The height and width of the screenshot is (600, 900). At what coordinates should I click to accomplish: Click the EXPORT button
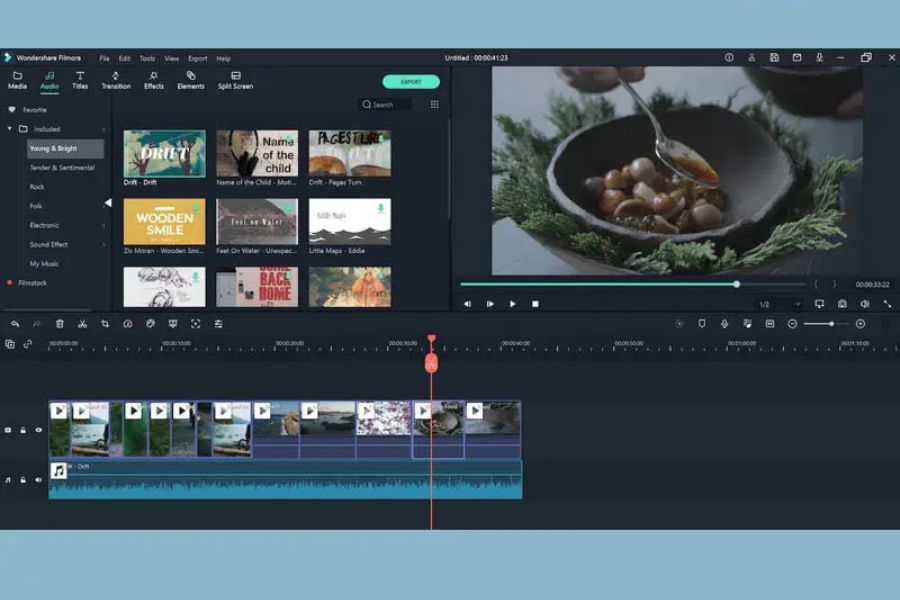[411, 82]
